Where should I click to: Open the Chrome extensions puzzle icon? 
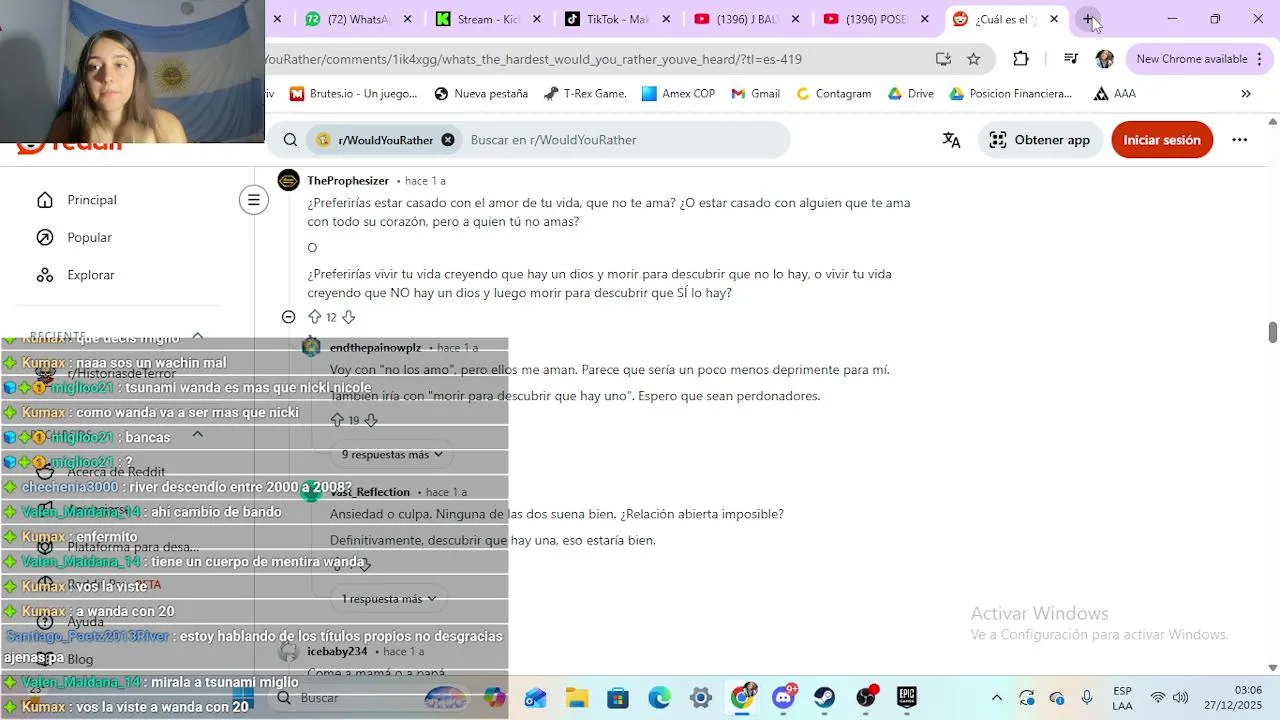[1021, 59]
